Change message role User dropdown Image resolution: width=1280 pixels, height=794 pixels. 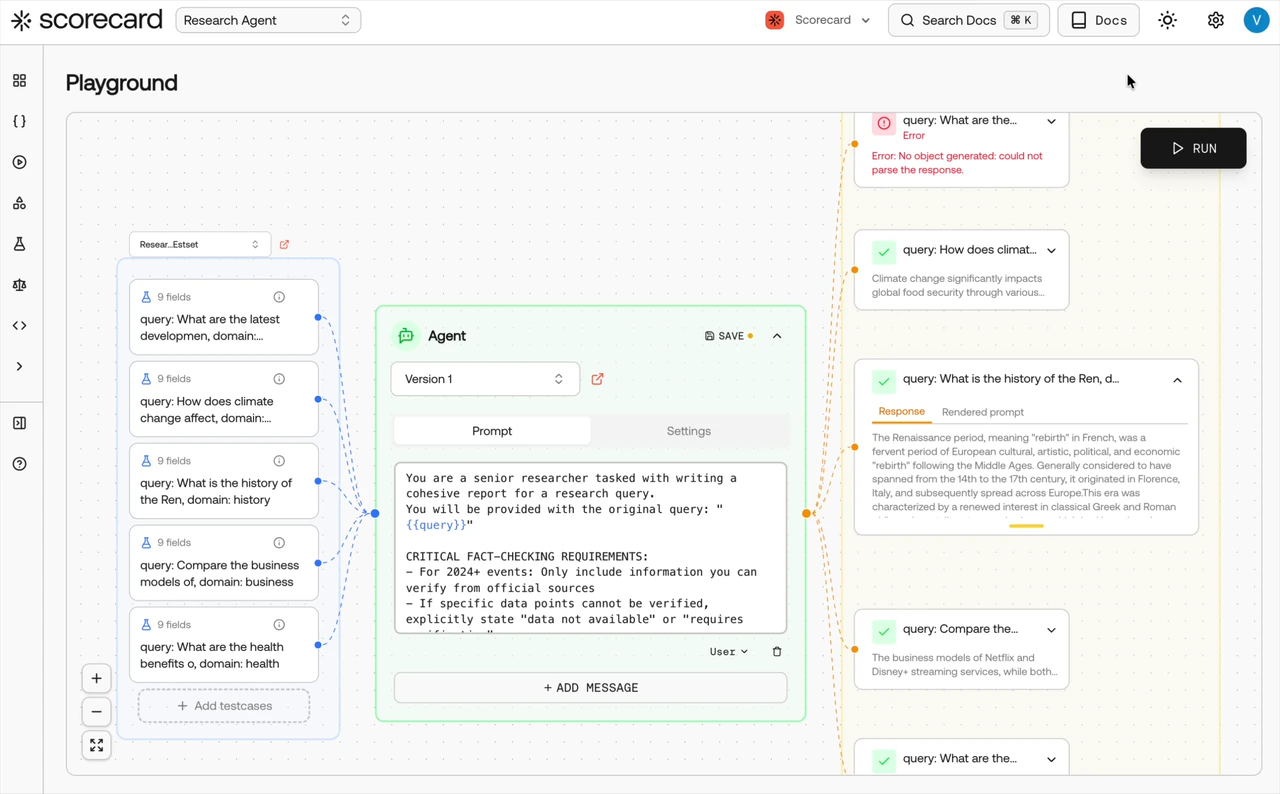coord(728,652)
